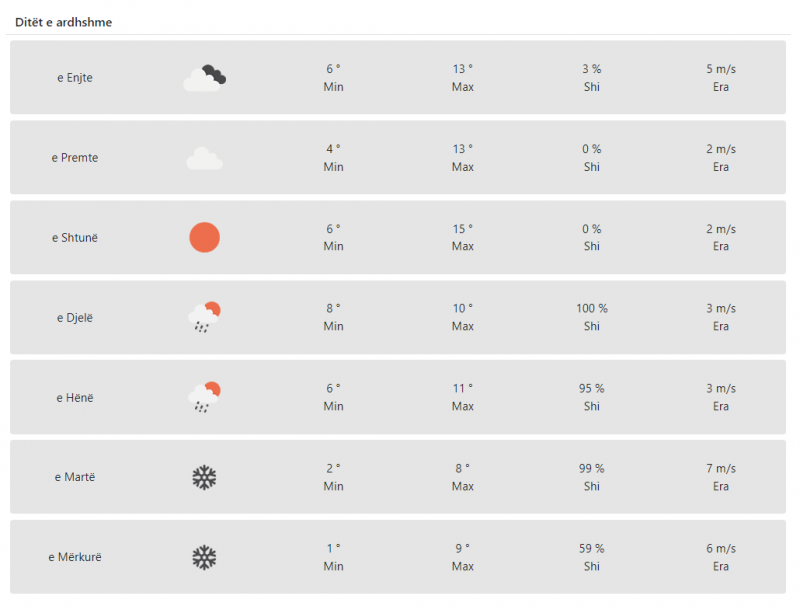
Task: Open the e Shtunë forecast row
Action: [x=398, y=238]
